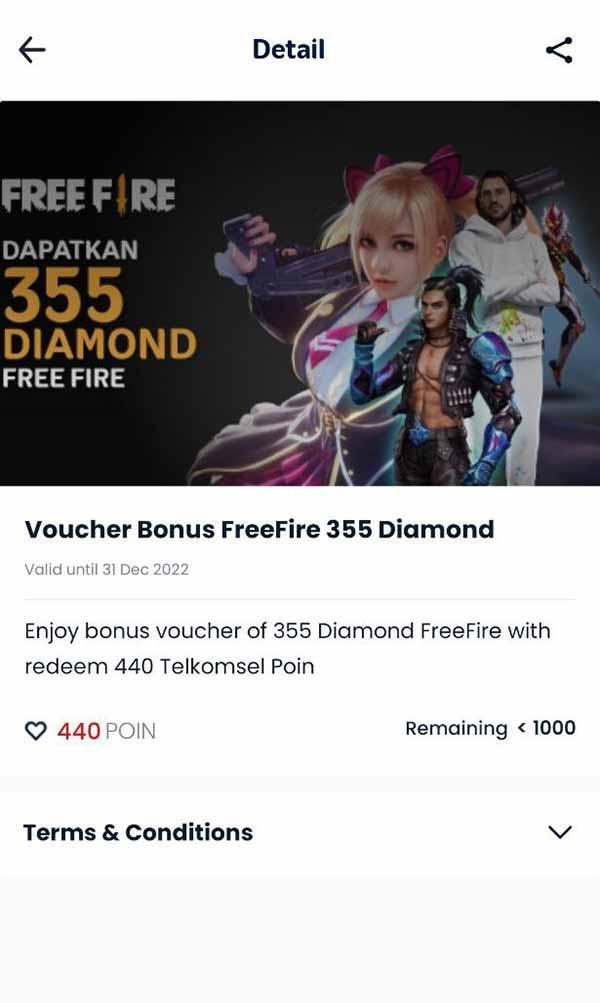
Task: Click the gold DIAMOND word in banner
Action: [99, 344]
